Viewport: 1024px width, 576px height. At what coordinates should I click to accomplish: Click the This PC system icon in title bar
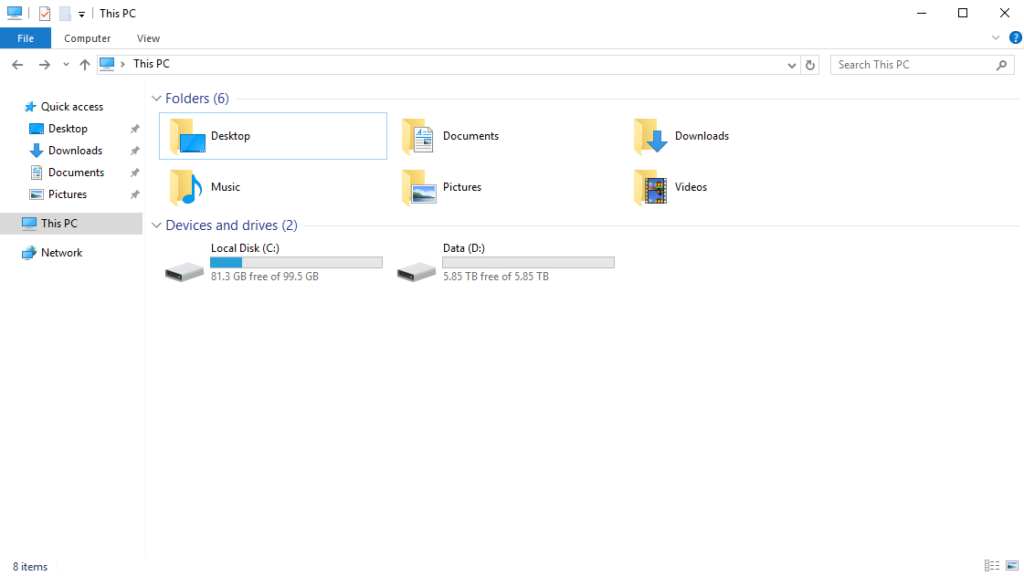[14, 13]
